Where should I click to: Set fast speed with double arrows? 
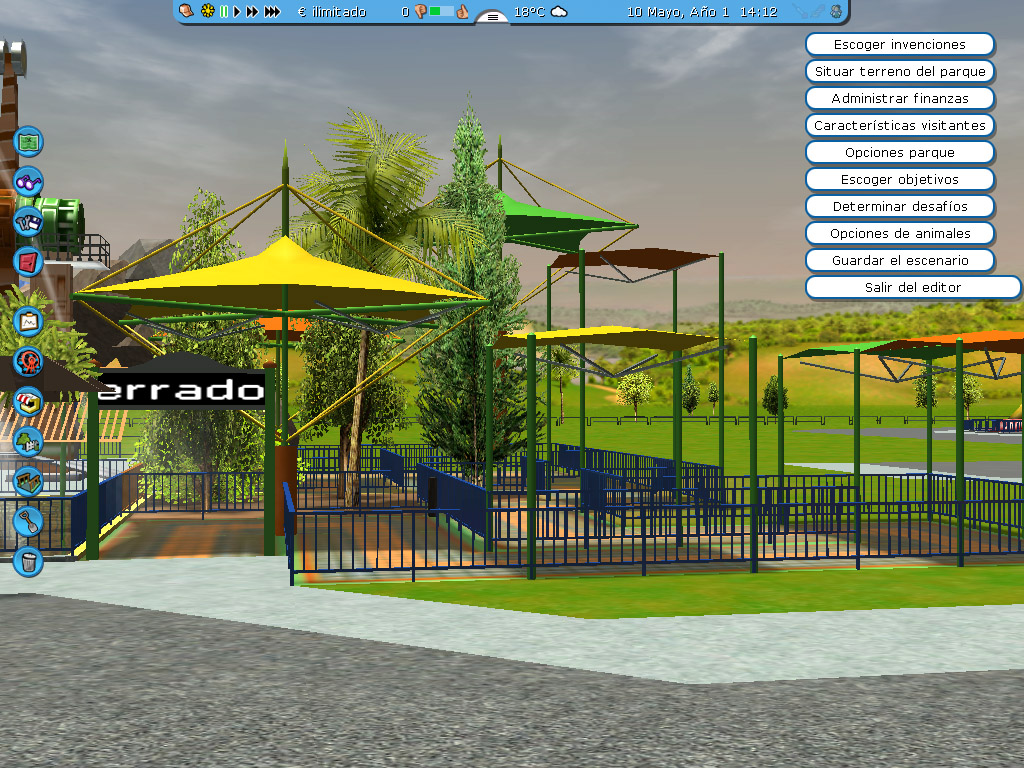pos(252,11)
